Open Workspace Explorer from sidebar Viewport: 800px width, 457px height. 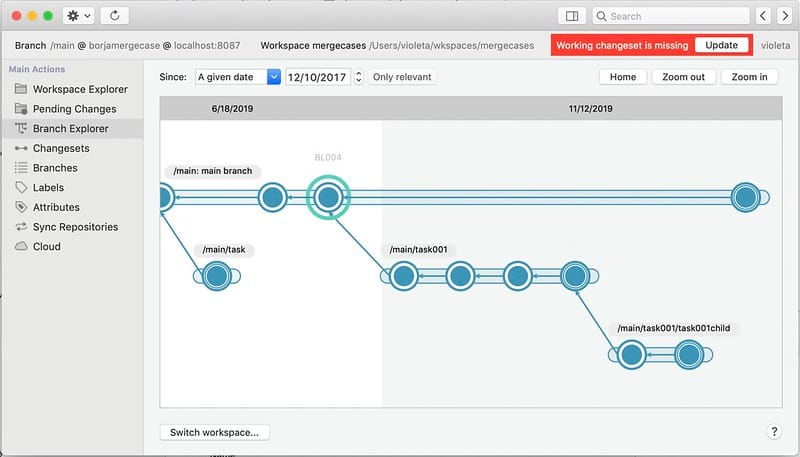(x=79, y=89)
